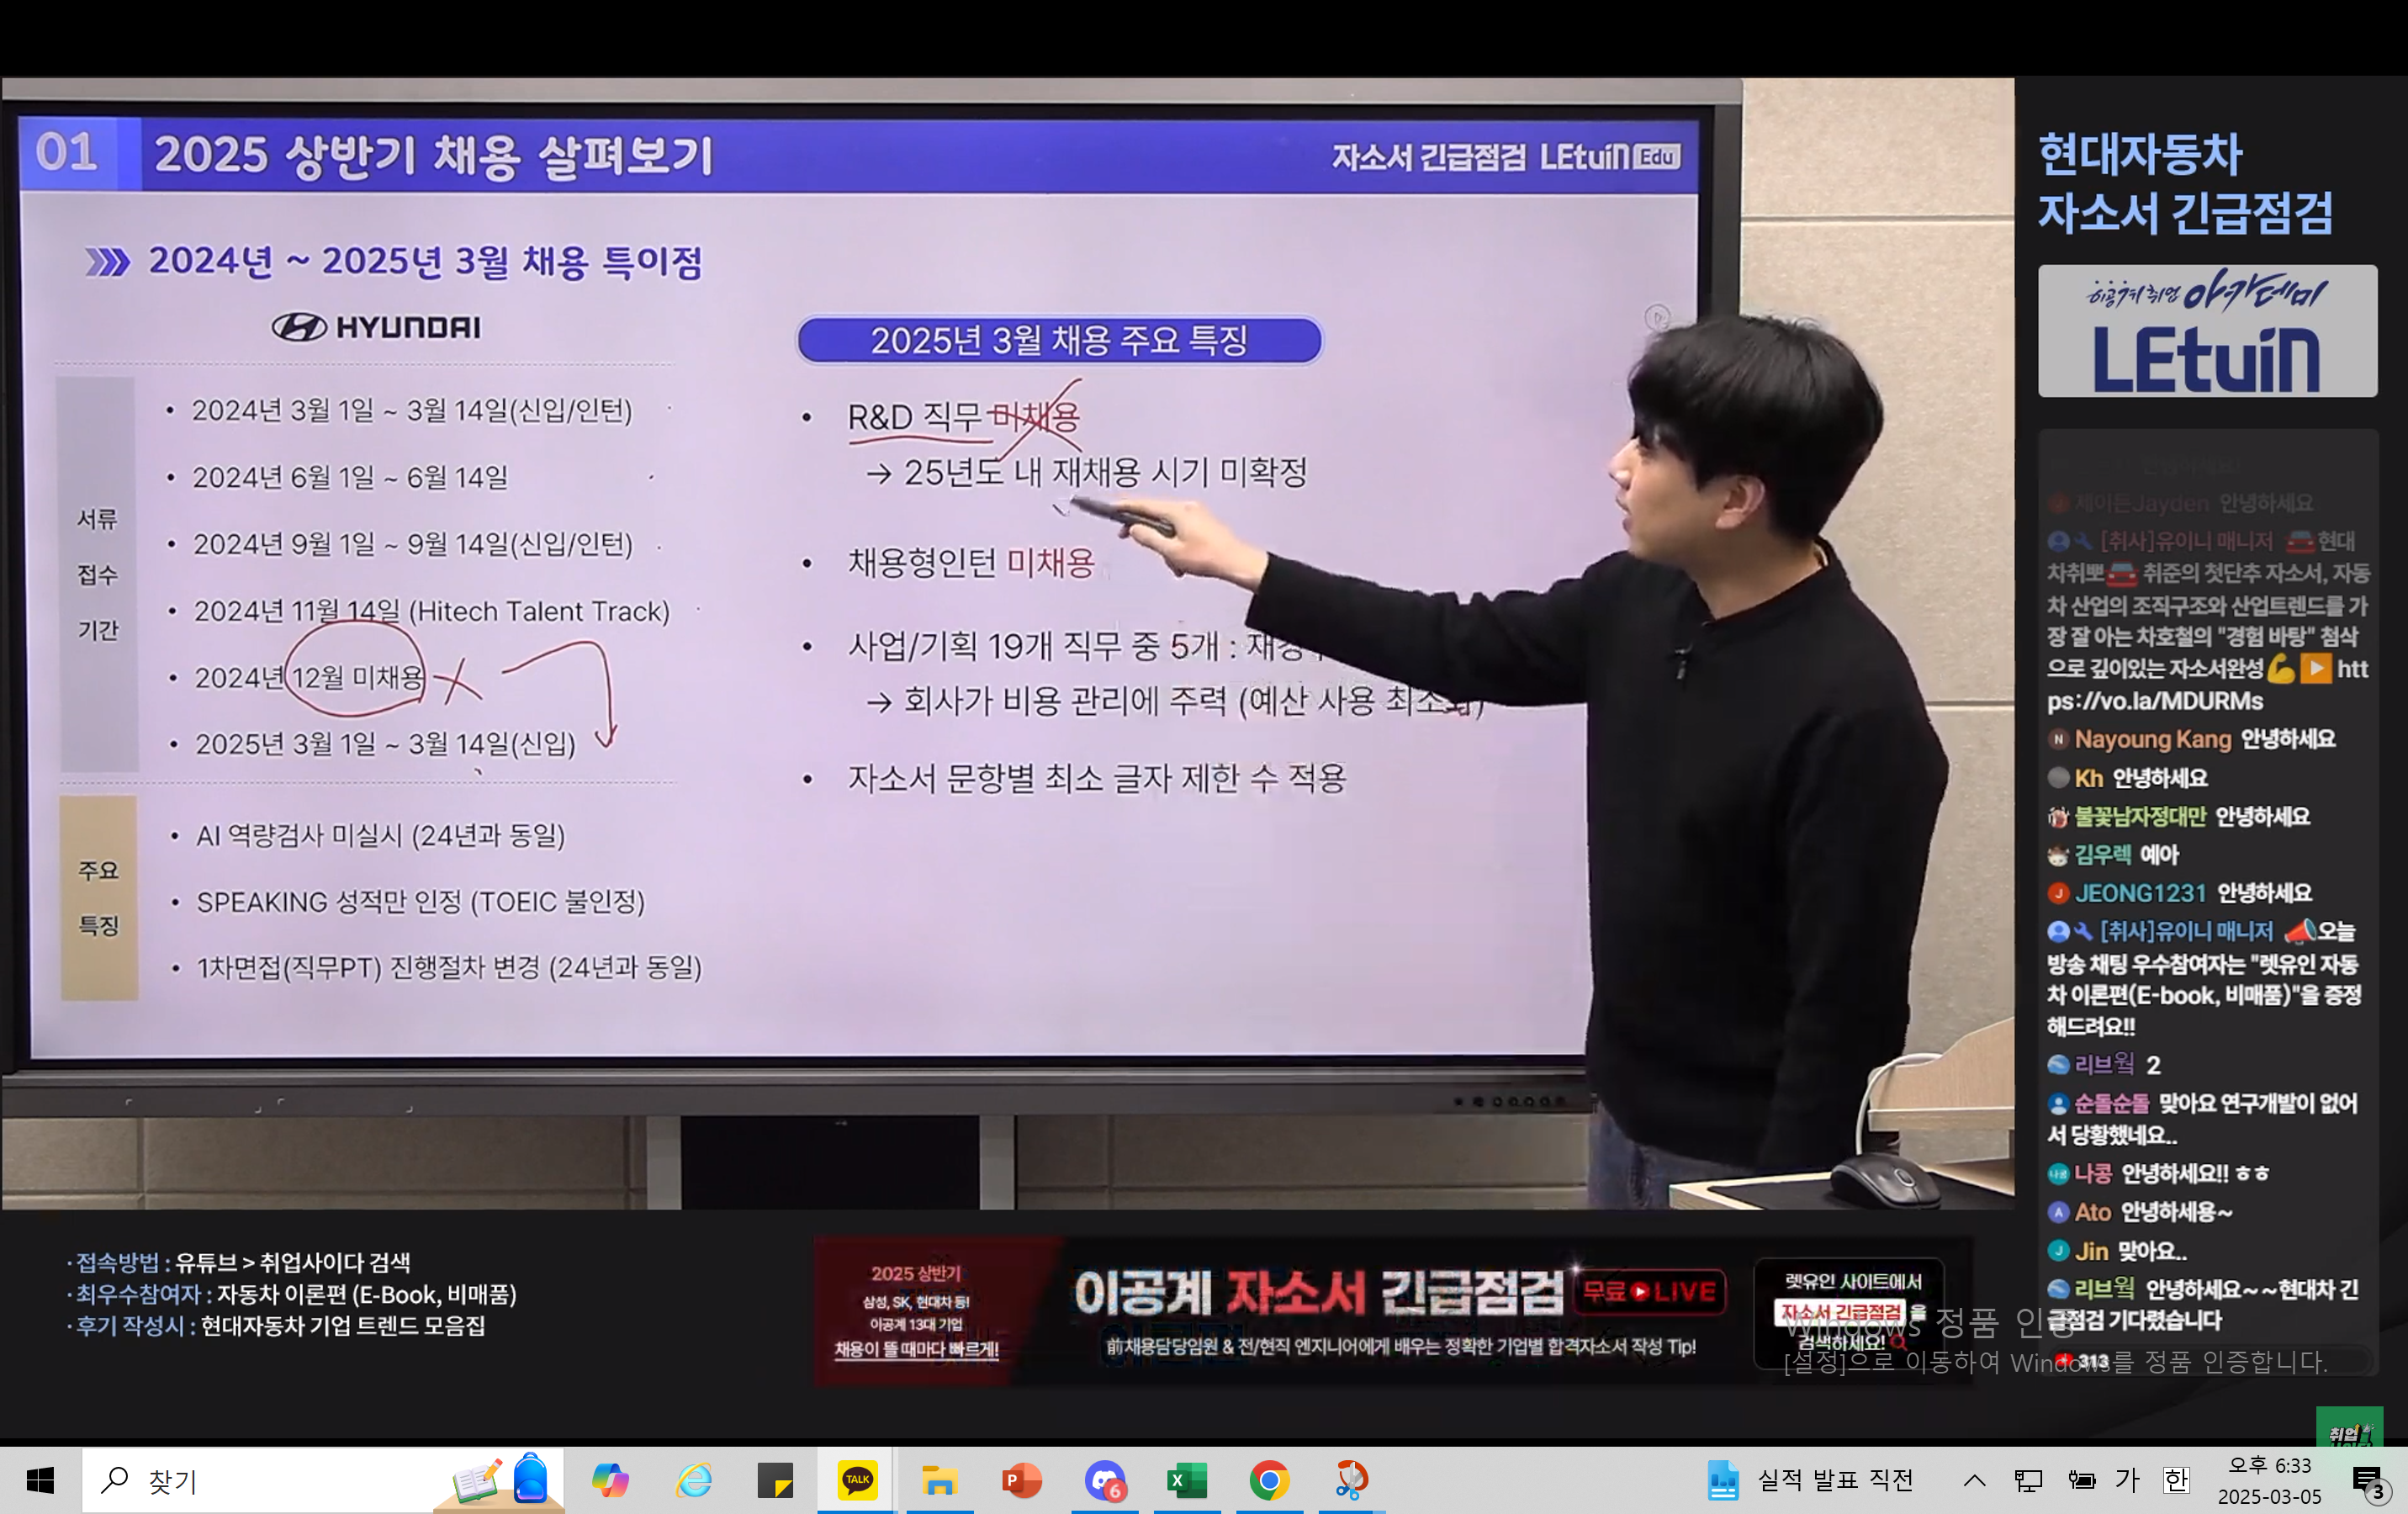The width and height of the screenshot is (2408, 1514).
Task: Open the Windows Start menu
Action: point(40,1480)
